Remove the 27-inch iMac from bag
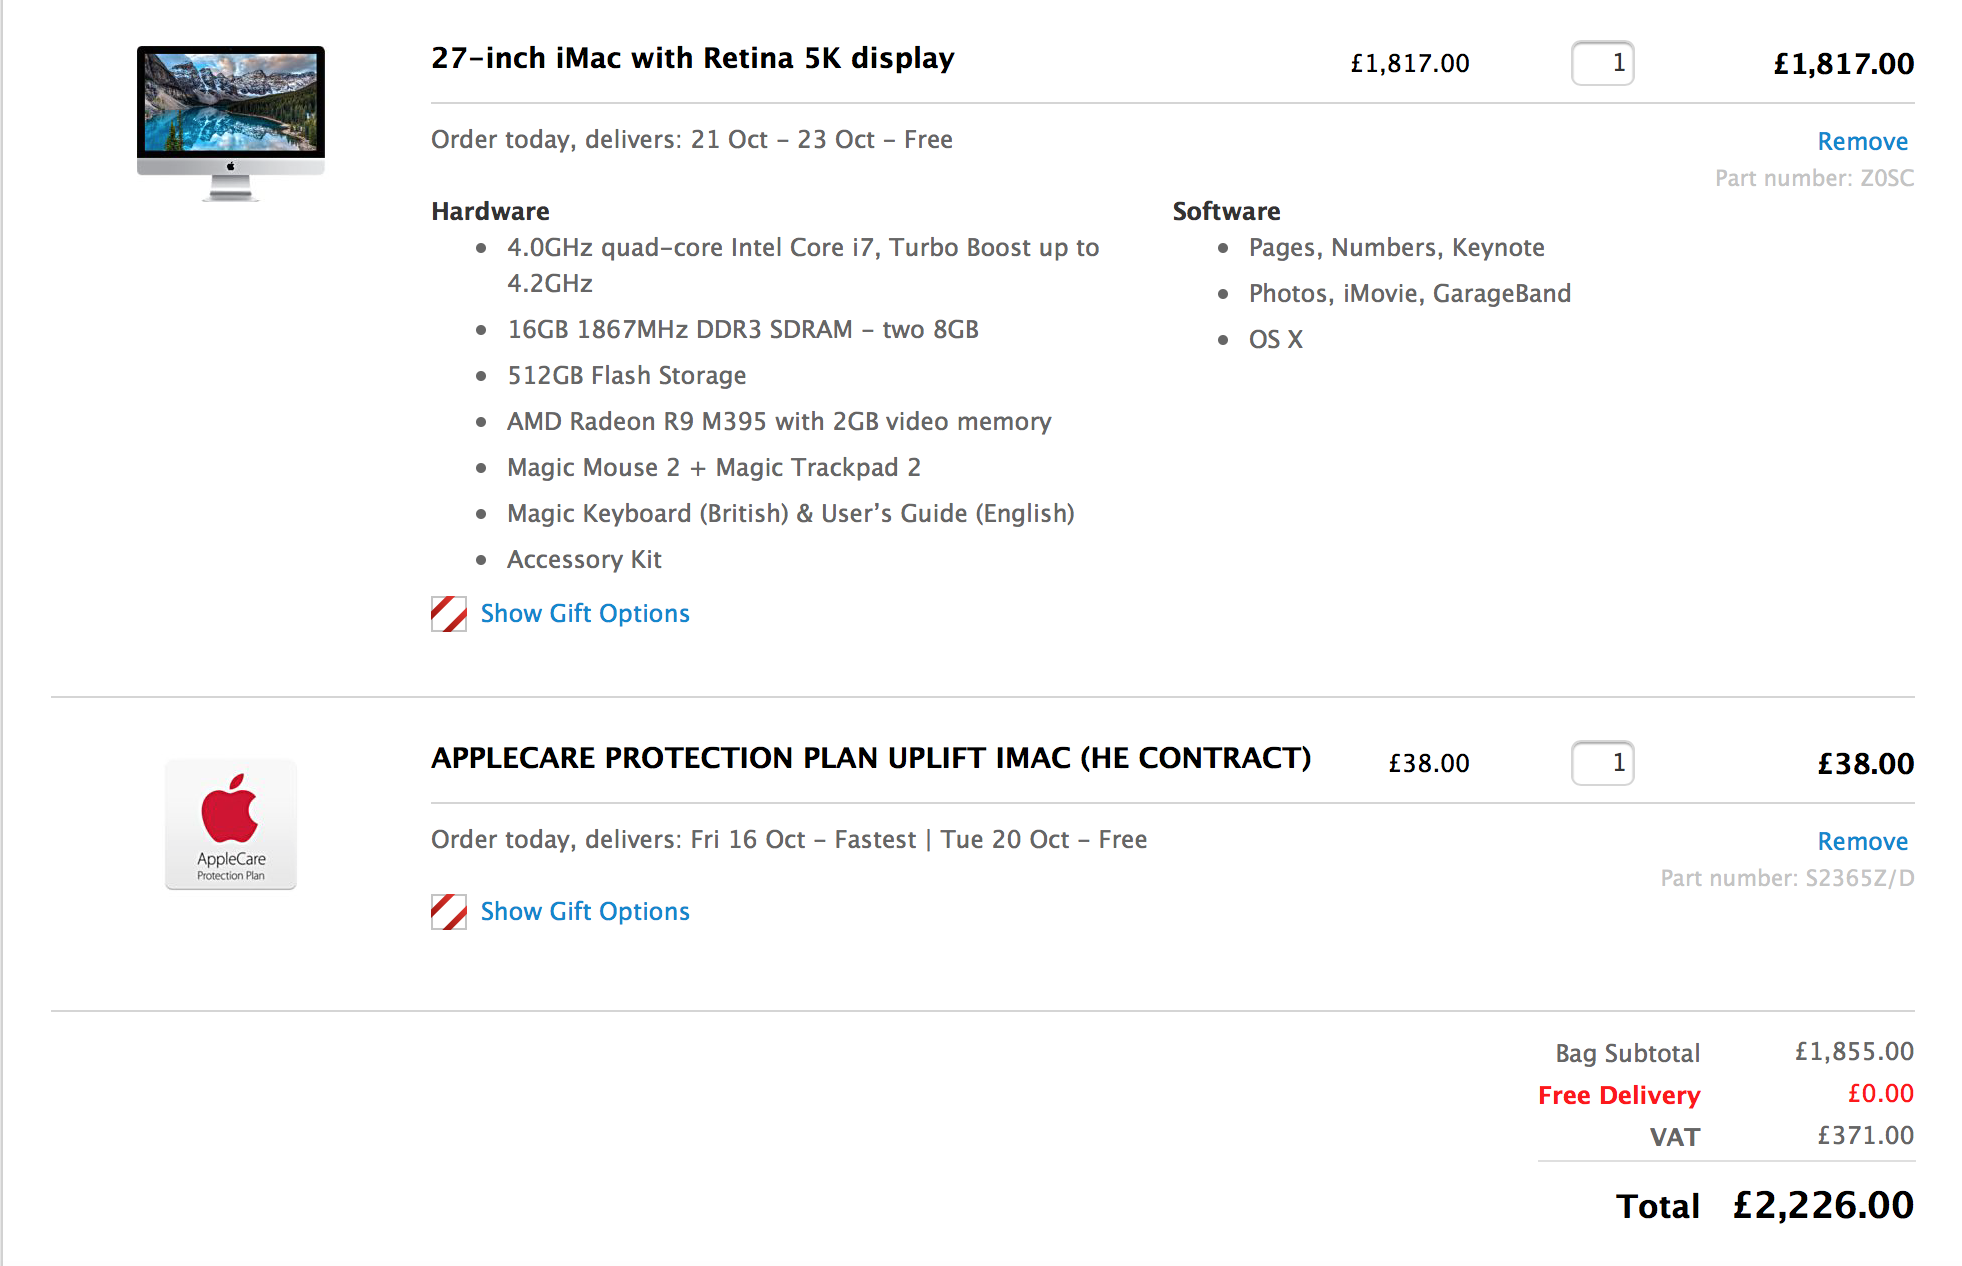Screen dimensions: 1962x1266 pos(1861,141)
